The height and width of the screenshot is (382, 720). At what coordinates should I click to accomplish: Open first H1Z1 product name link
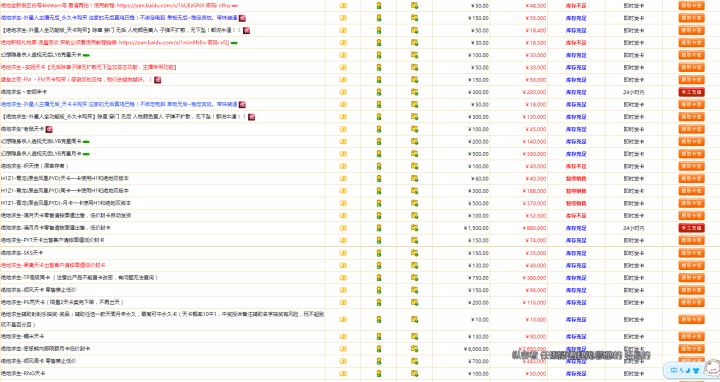point(65,178)
